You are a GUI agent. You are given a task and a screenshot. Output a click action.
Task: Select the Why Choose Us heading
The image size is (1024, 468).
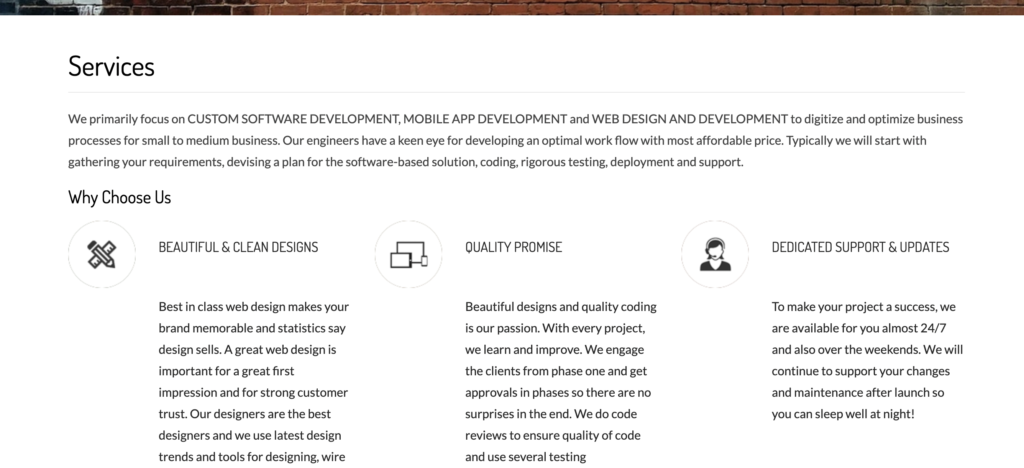119,197
